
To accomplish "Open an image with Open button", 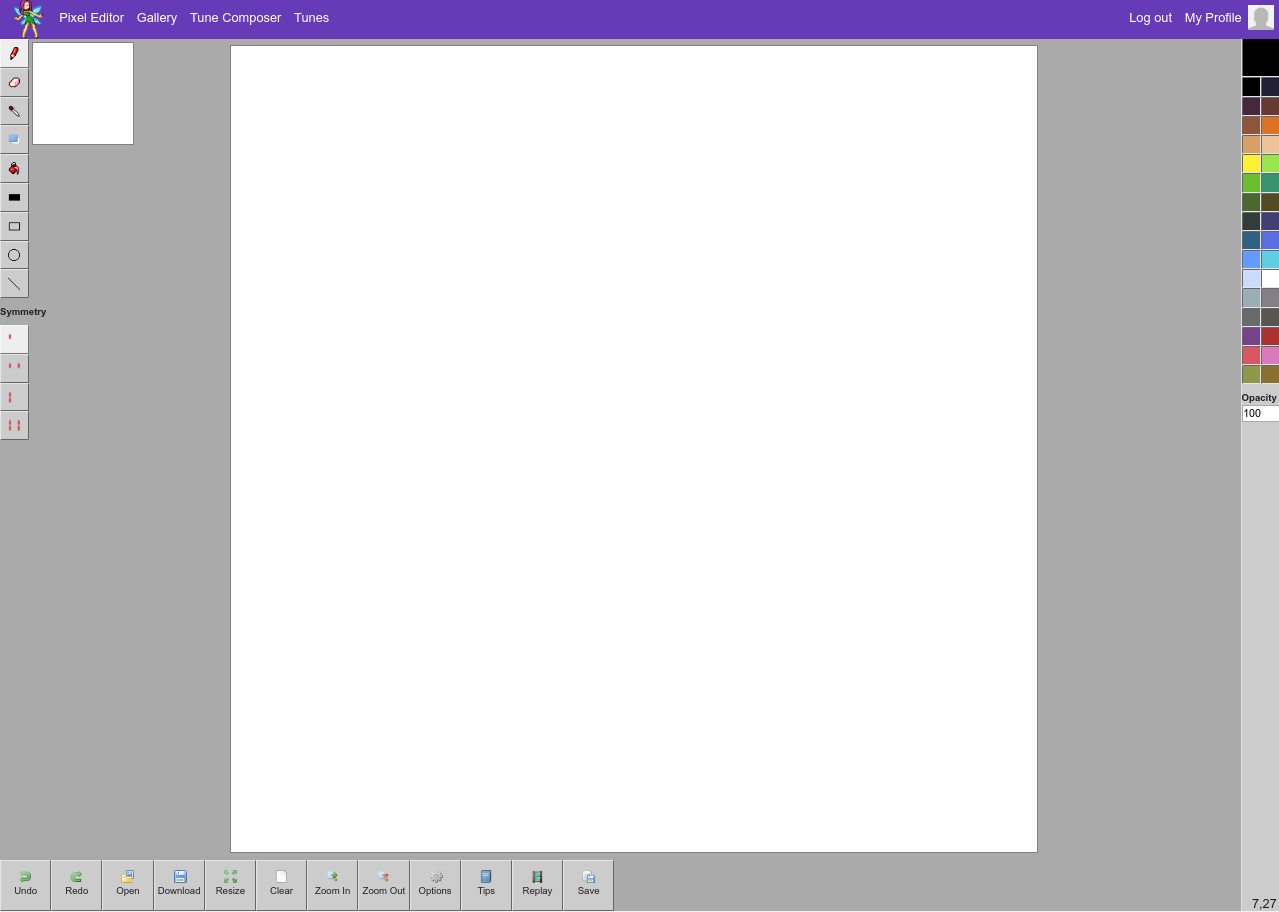I will pos(128,885).
